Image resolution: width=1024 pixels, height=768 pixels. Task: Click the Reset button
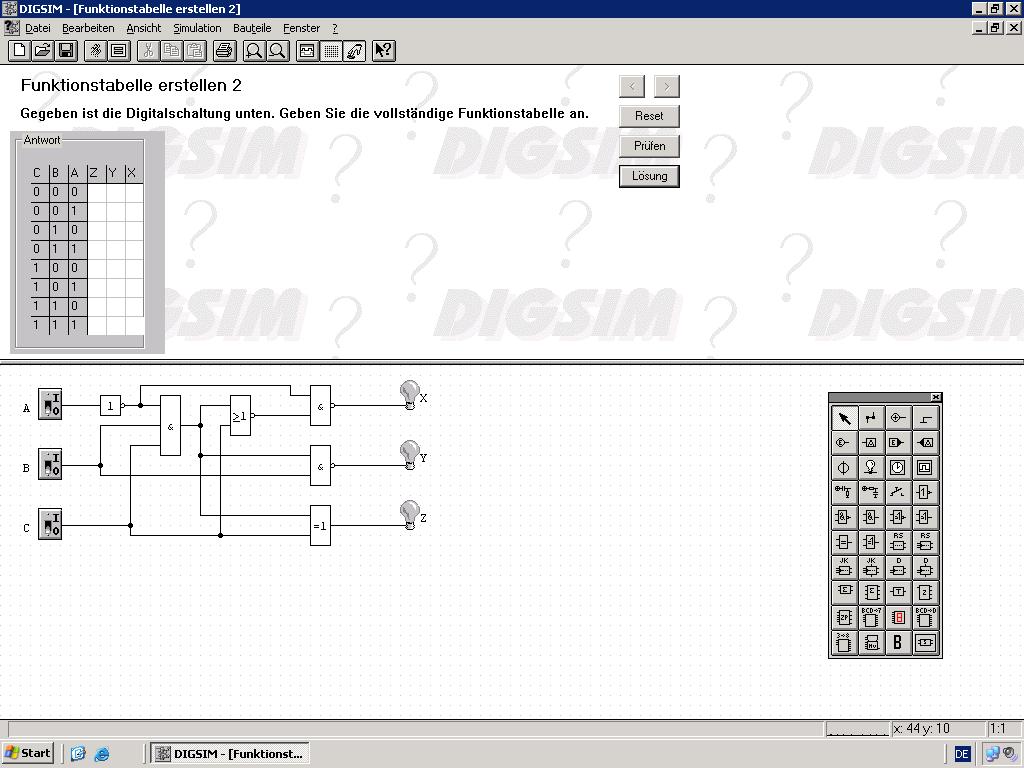[649, 116]
